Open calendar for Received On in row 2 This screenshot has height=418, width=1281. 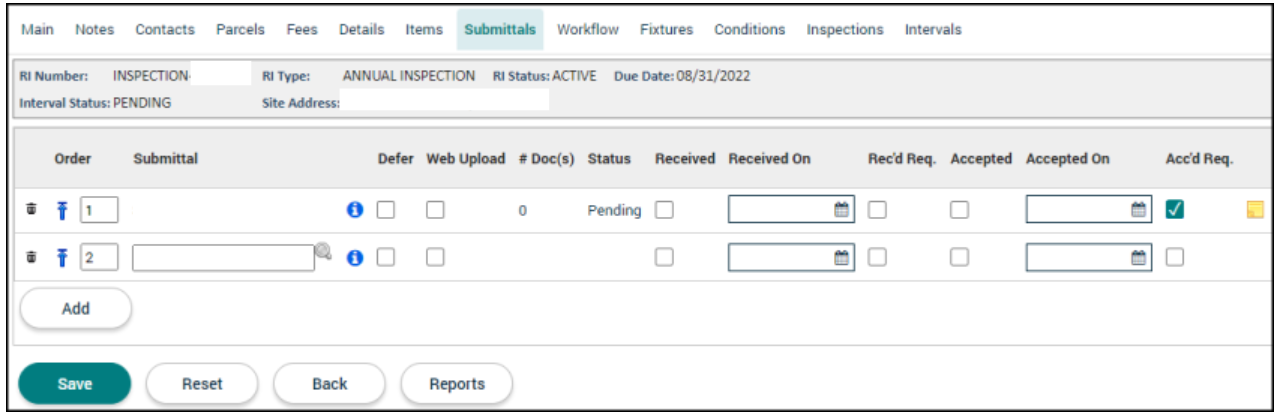(x=841, y=257)
